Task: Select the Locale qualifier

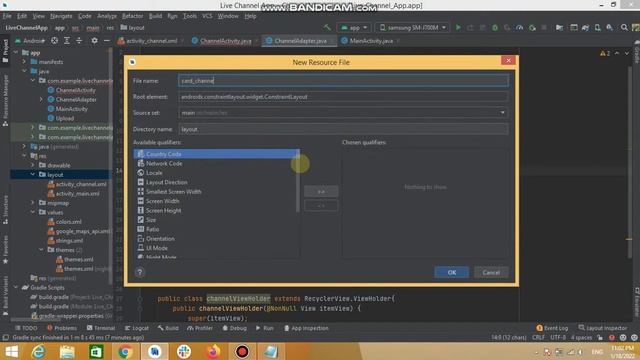Action: point(216,173)
